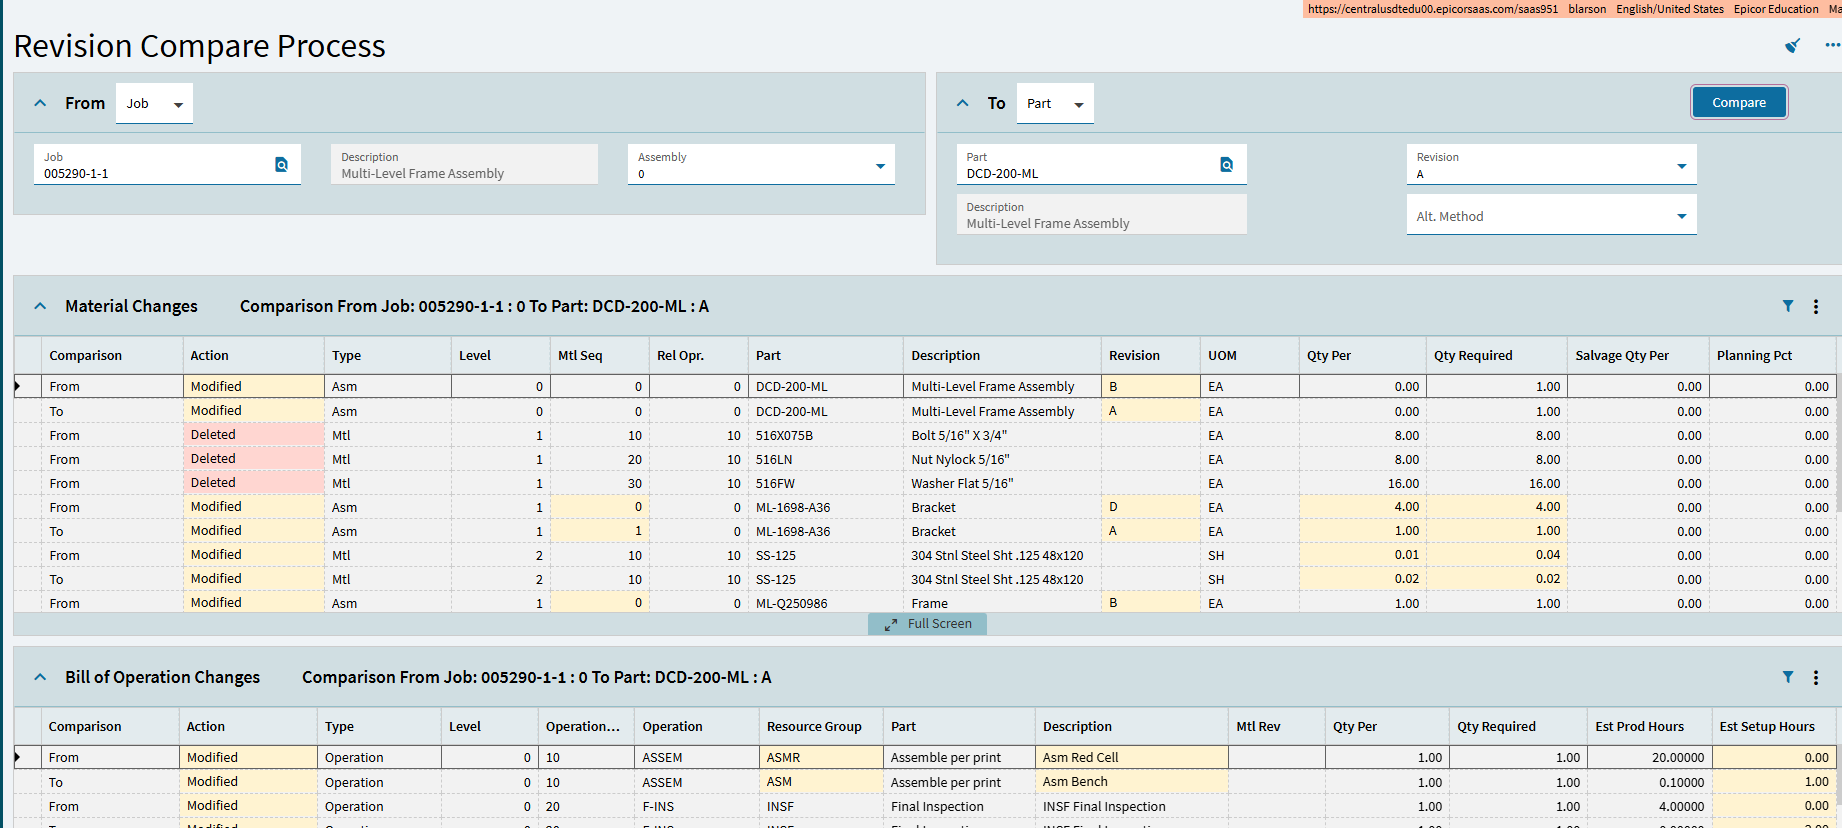Viewport: 1842px width, 828px height.
Task: Click the Washer Flat 5/16" description cell
Action: pyautogui.click(x=1002, y=483)
